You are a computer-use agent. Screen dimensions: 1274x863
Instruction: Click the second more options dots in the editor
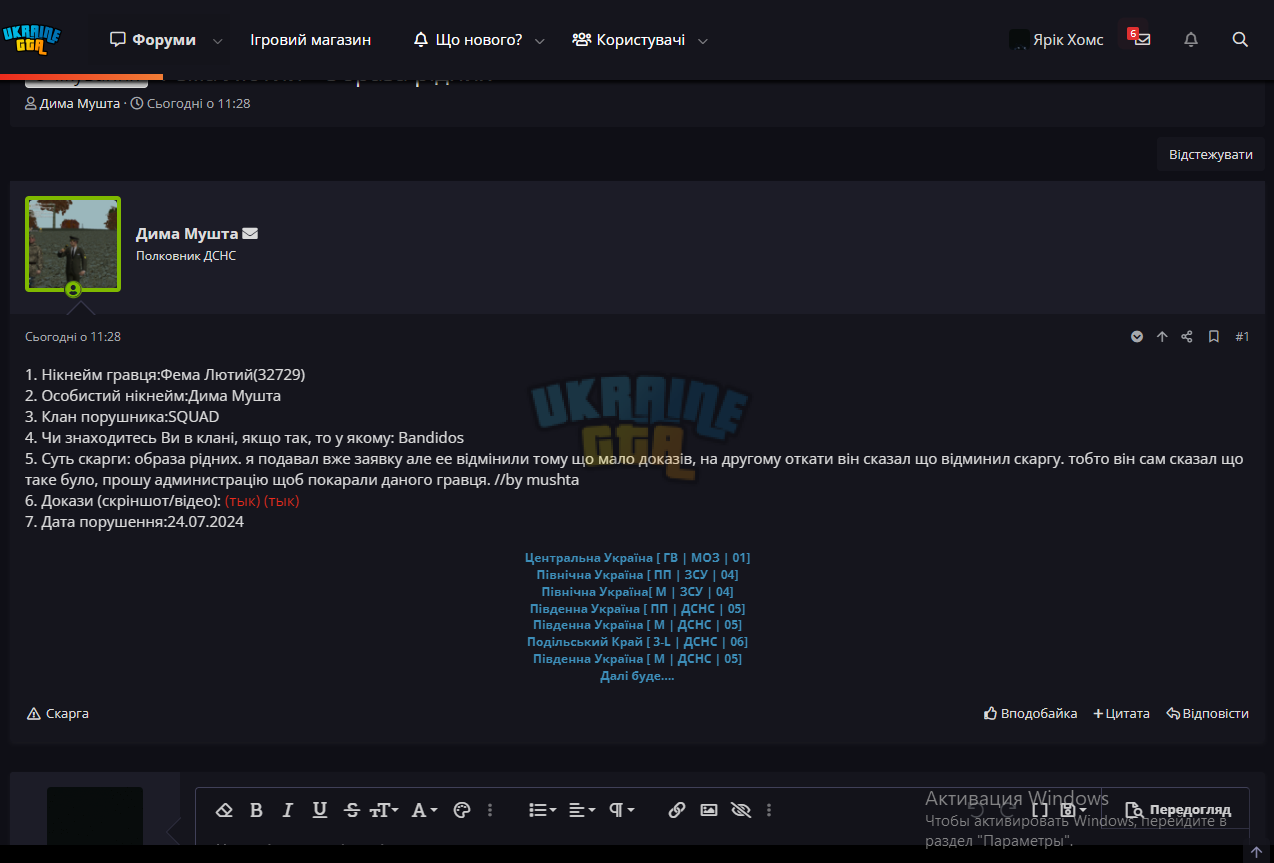click(768, 810)
